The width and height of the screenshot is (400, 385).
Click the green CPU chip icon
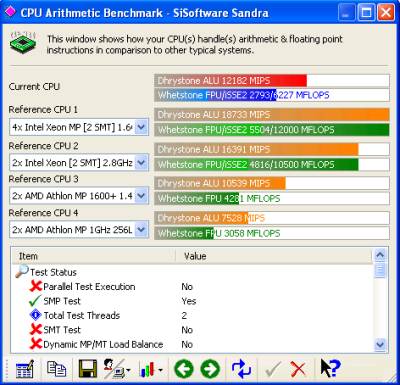click(23, 42)
